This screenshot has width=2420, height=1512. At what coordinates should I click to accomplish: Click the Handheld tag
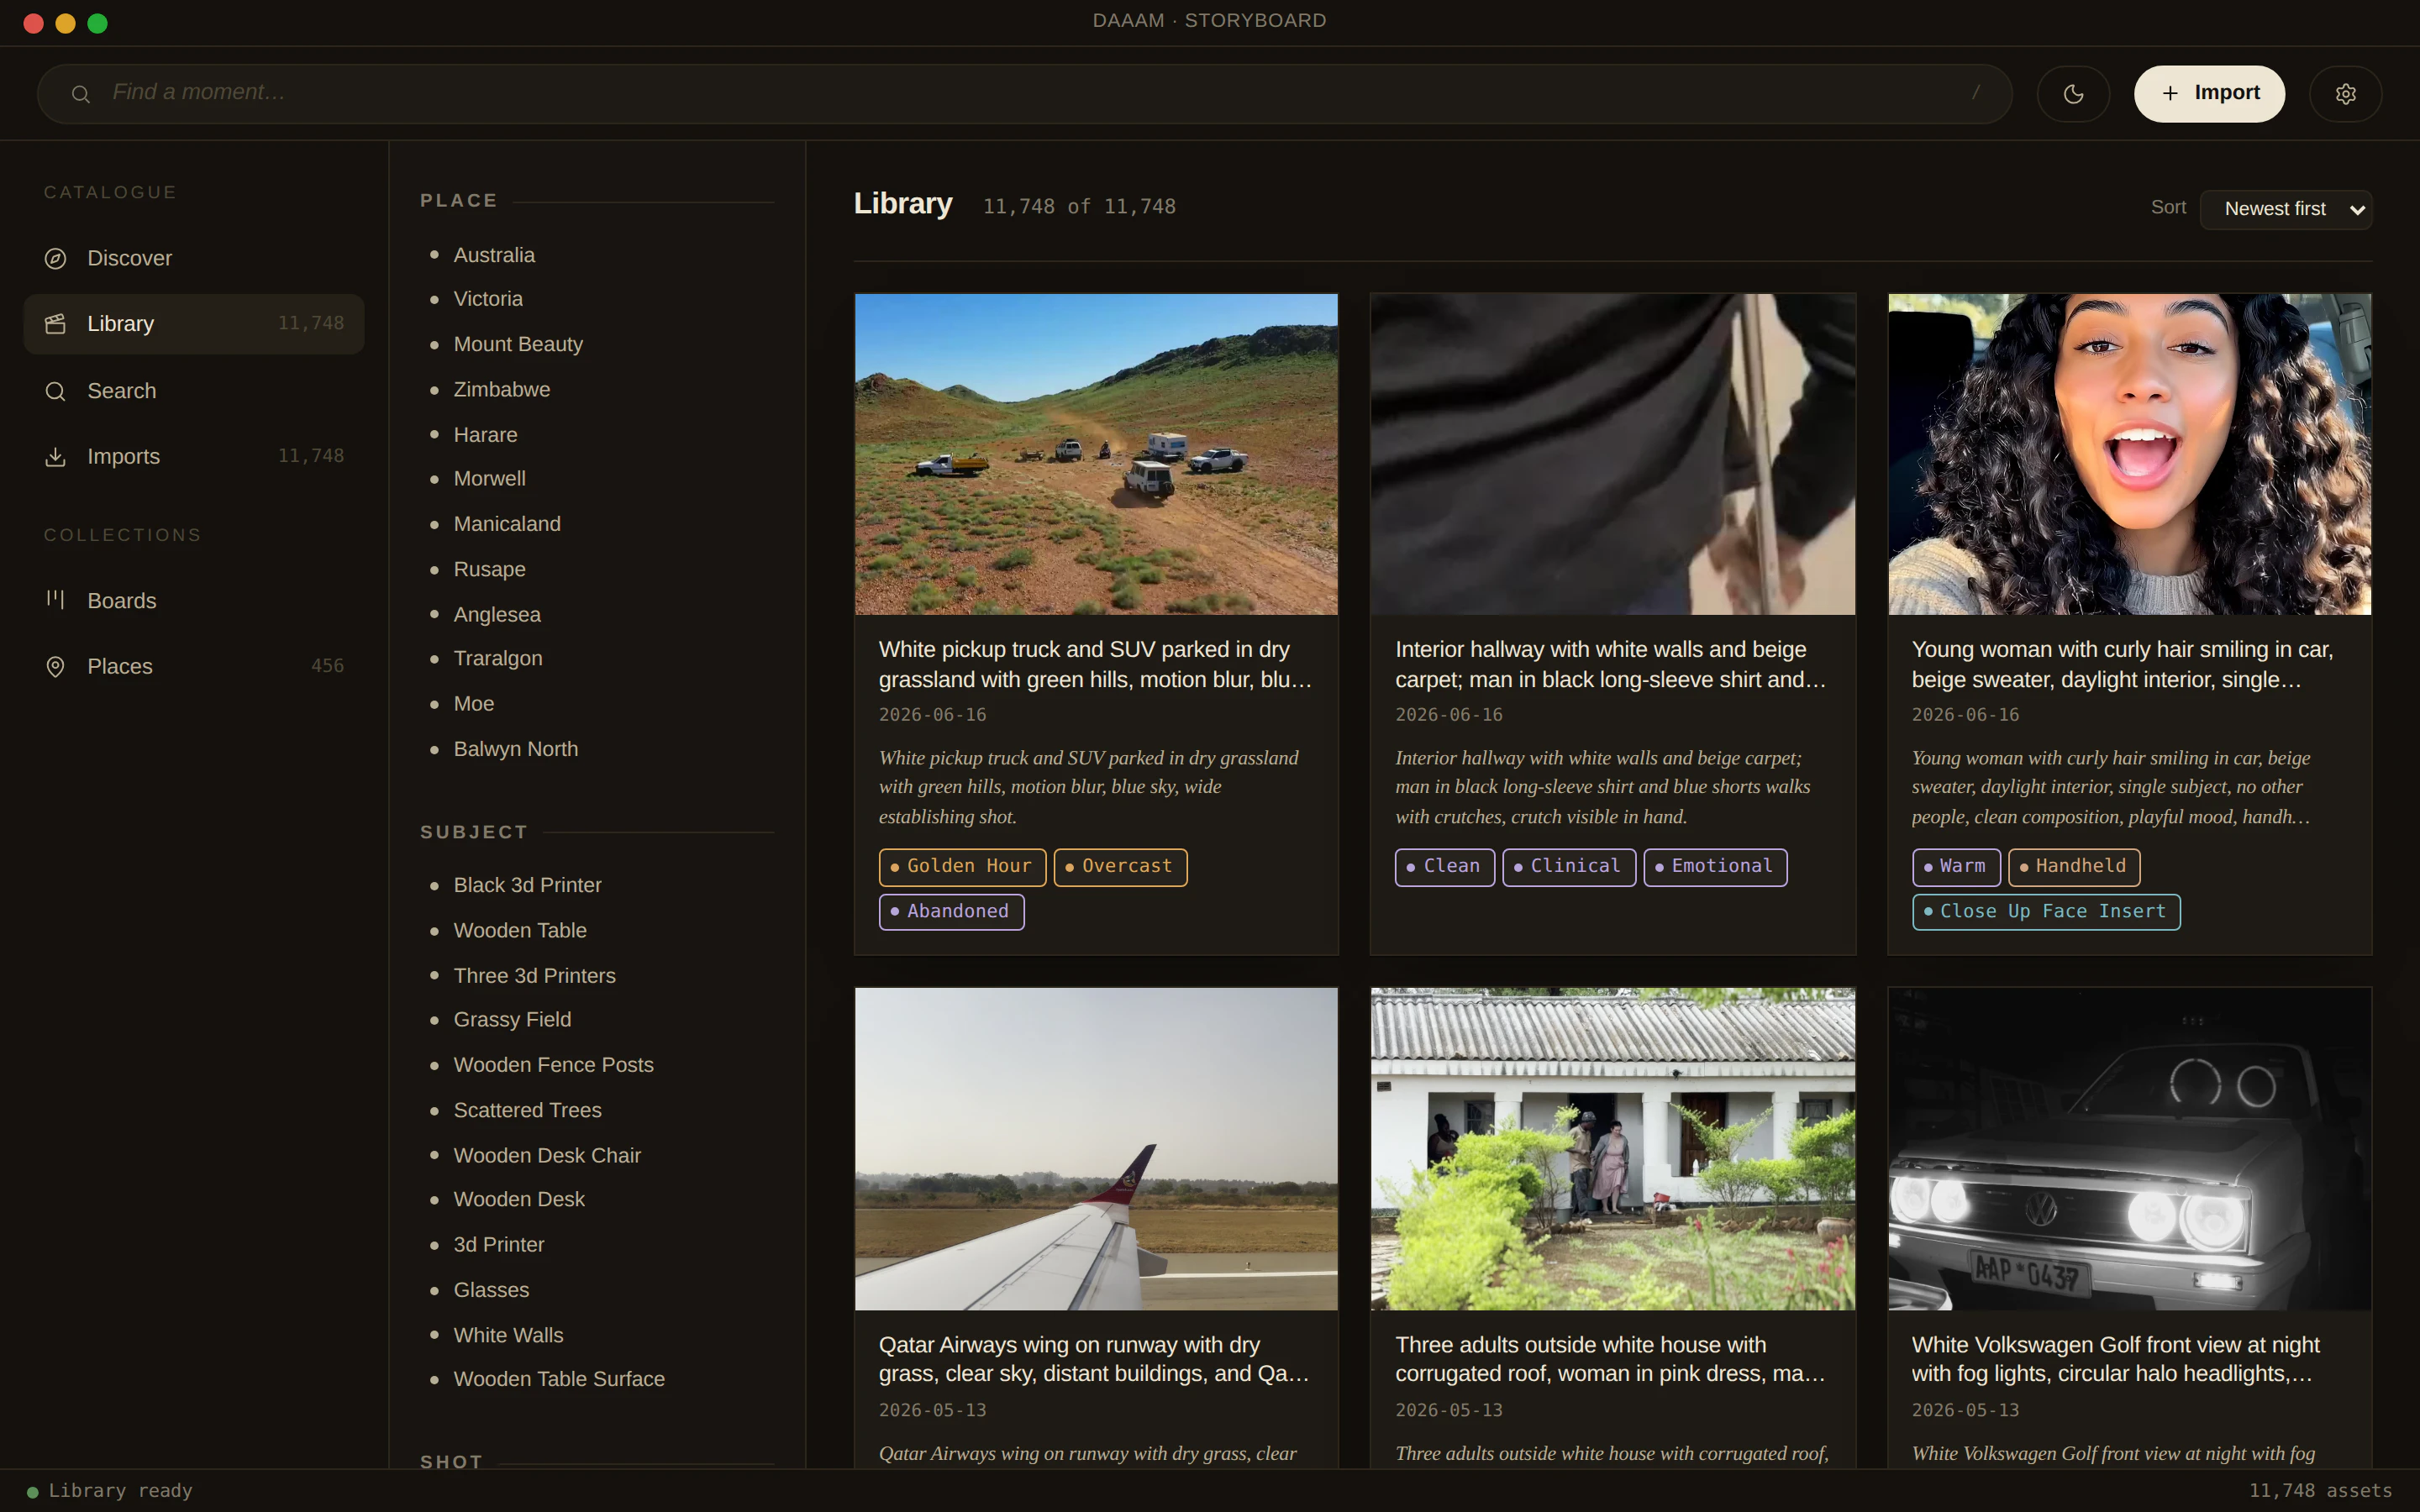pos(2074,867)
